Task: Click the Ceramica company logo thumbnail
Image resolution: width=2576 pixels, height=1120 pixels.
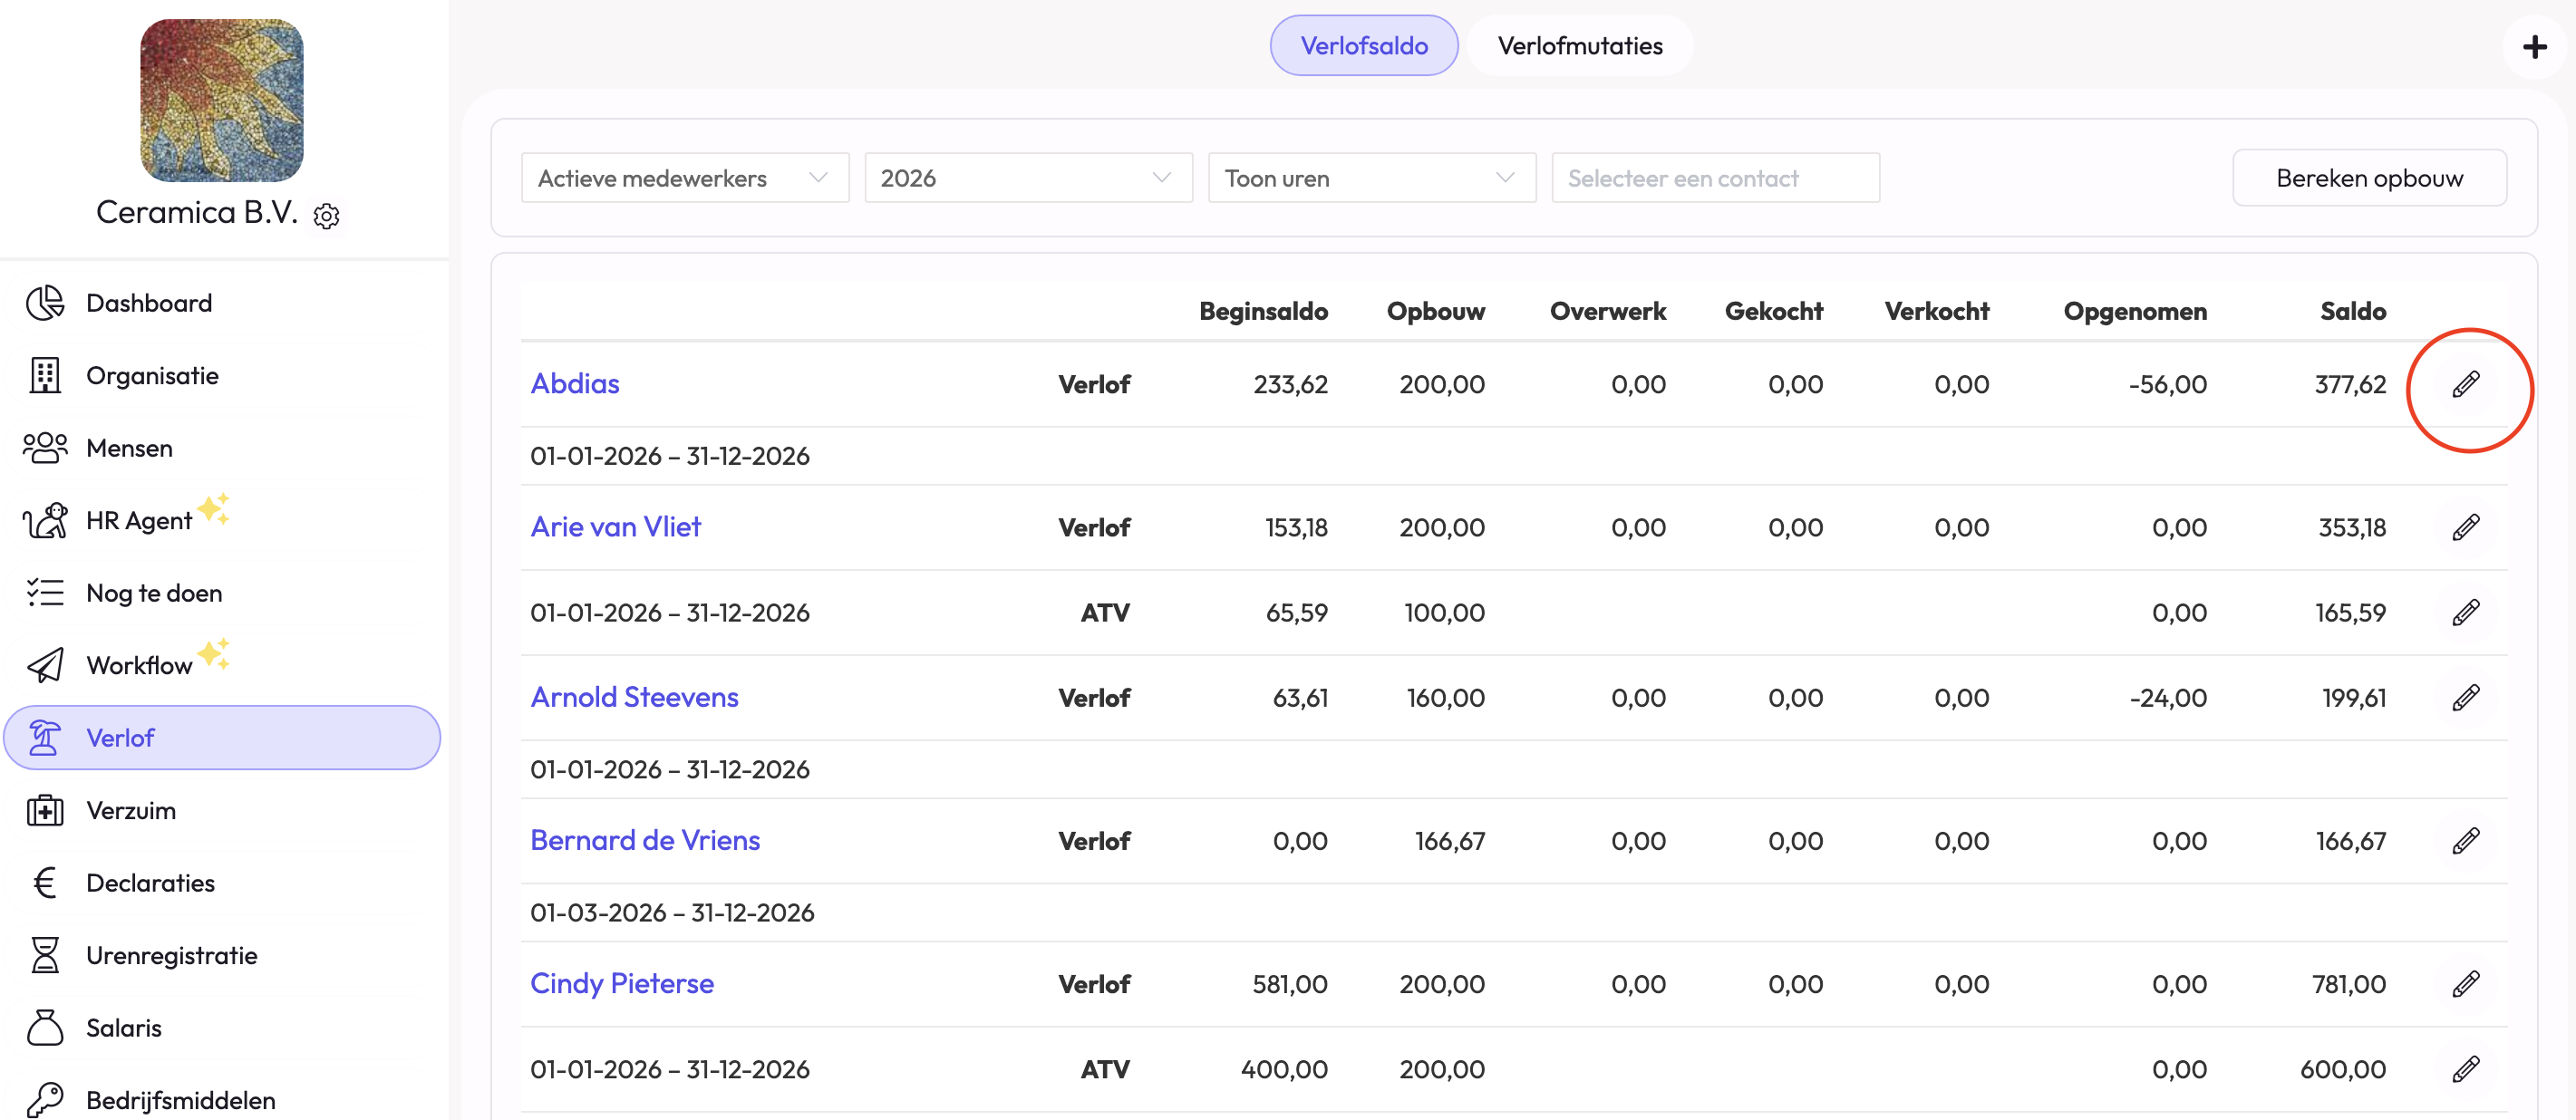Action: [222, 100]
